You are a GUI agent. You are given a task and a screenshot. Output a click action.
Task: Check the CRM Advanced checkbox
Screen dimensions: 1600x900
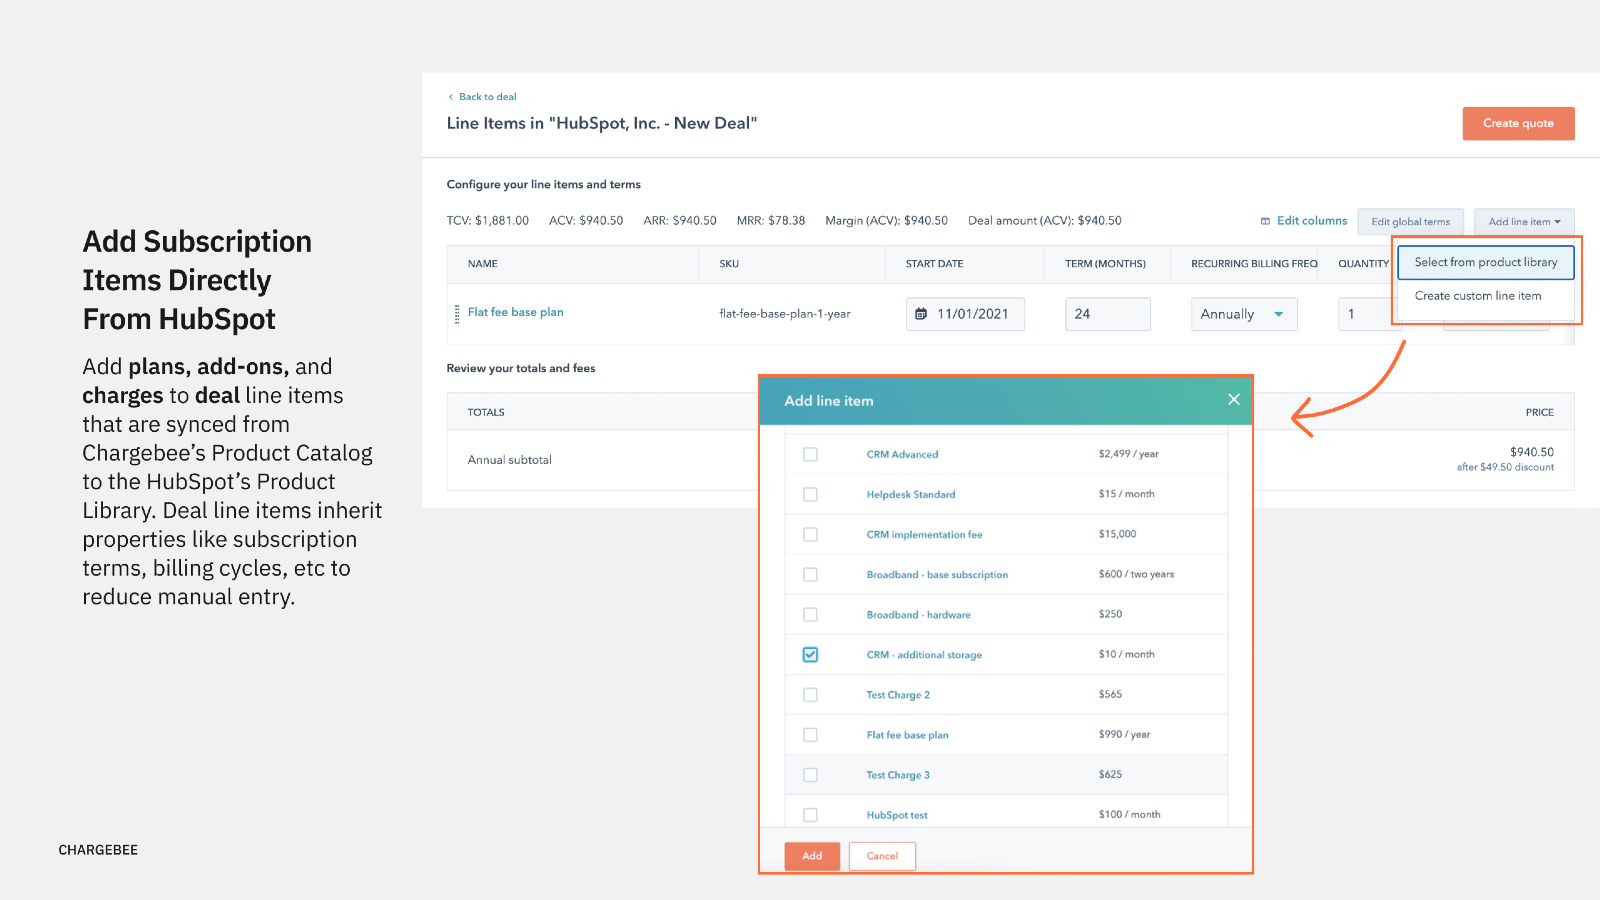pyautogui.click(x=810, y=454)
